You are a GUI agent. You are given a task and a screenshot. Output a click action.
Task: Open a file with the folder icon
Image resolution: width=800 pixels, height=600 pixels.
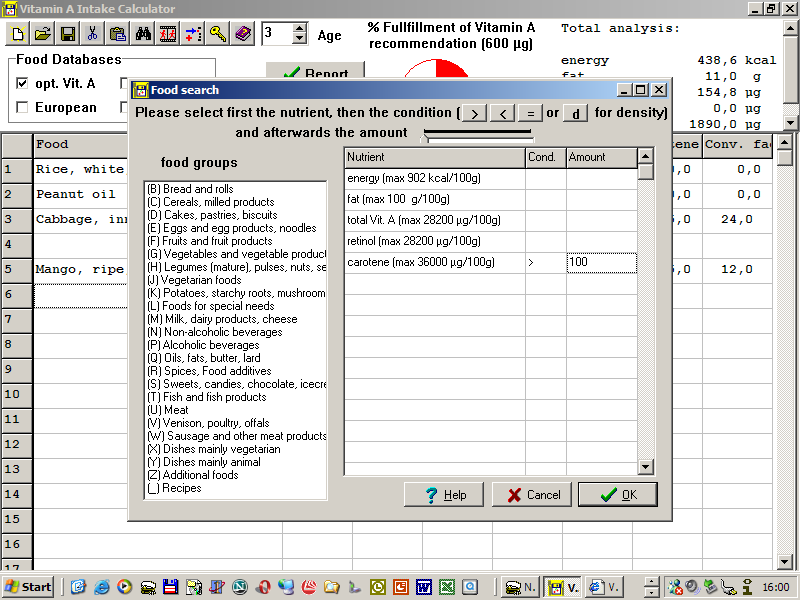(x=43, y=34)
